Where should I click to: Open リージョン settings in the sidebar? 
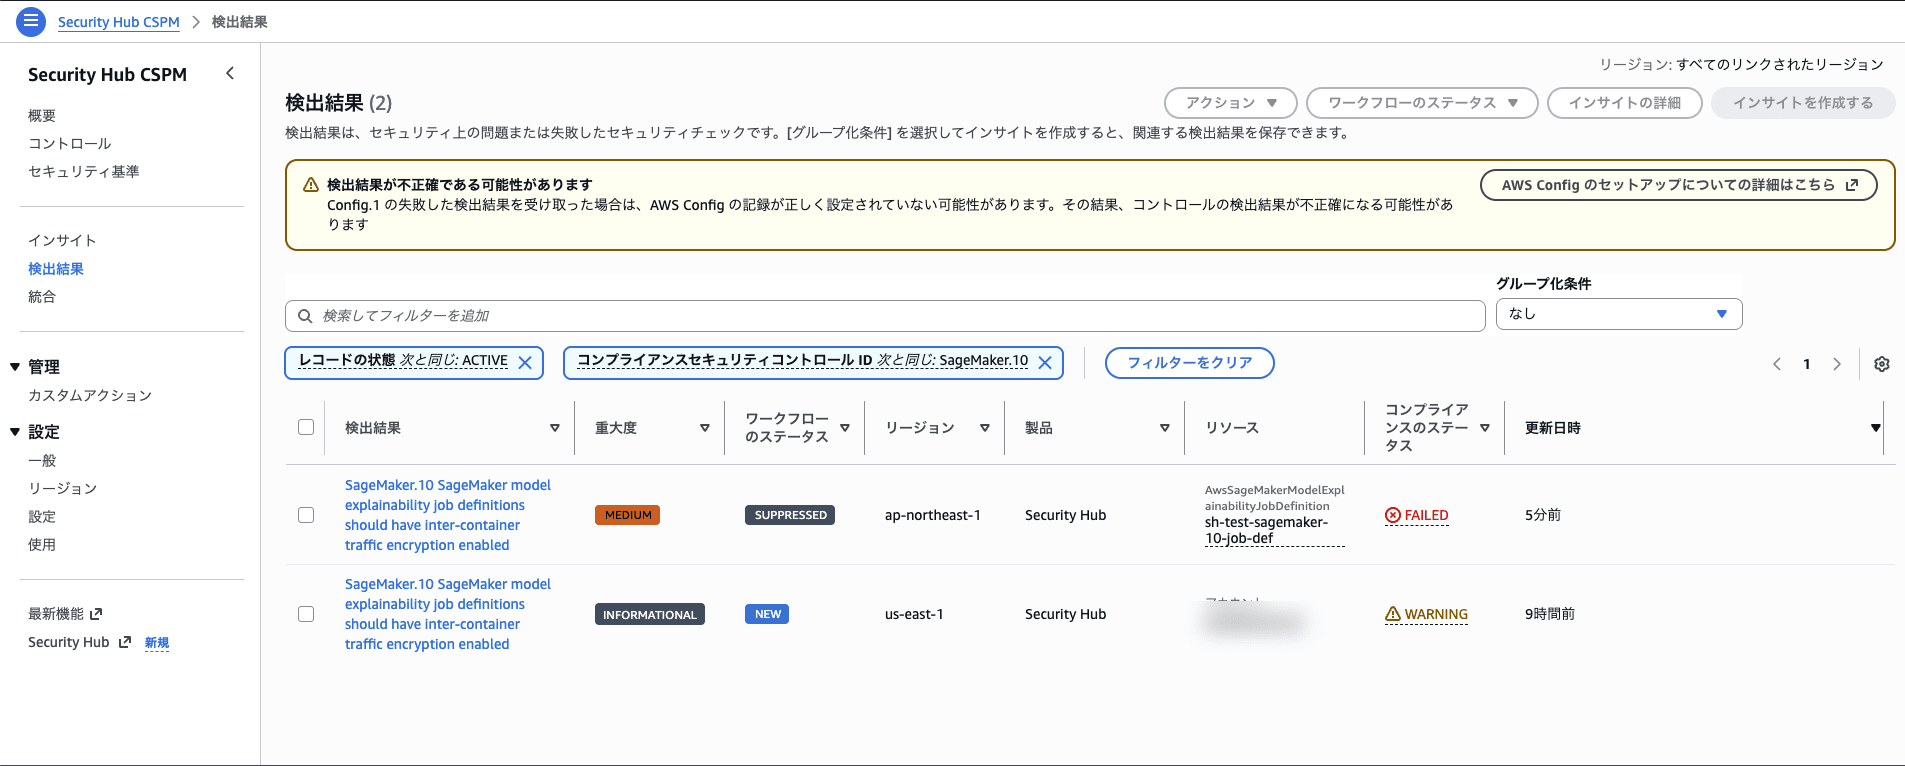point(63,489)
